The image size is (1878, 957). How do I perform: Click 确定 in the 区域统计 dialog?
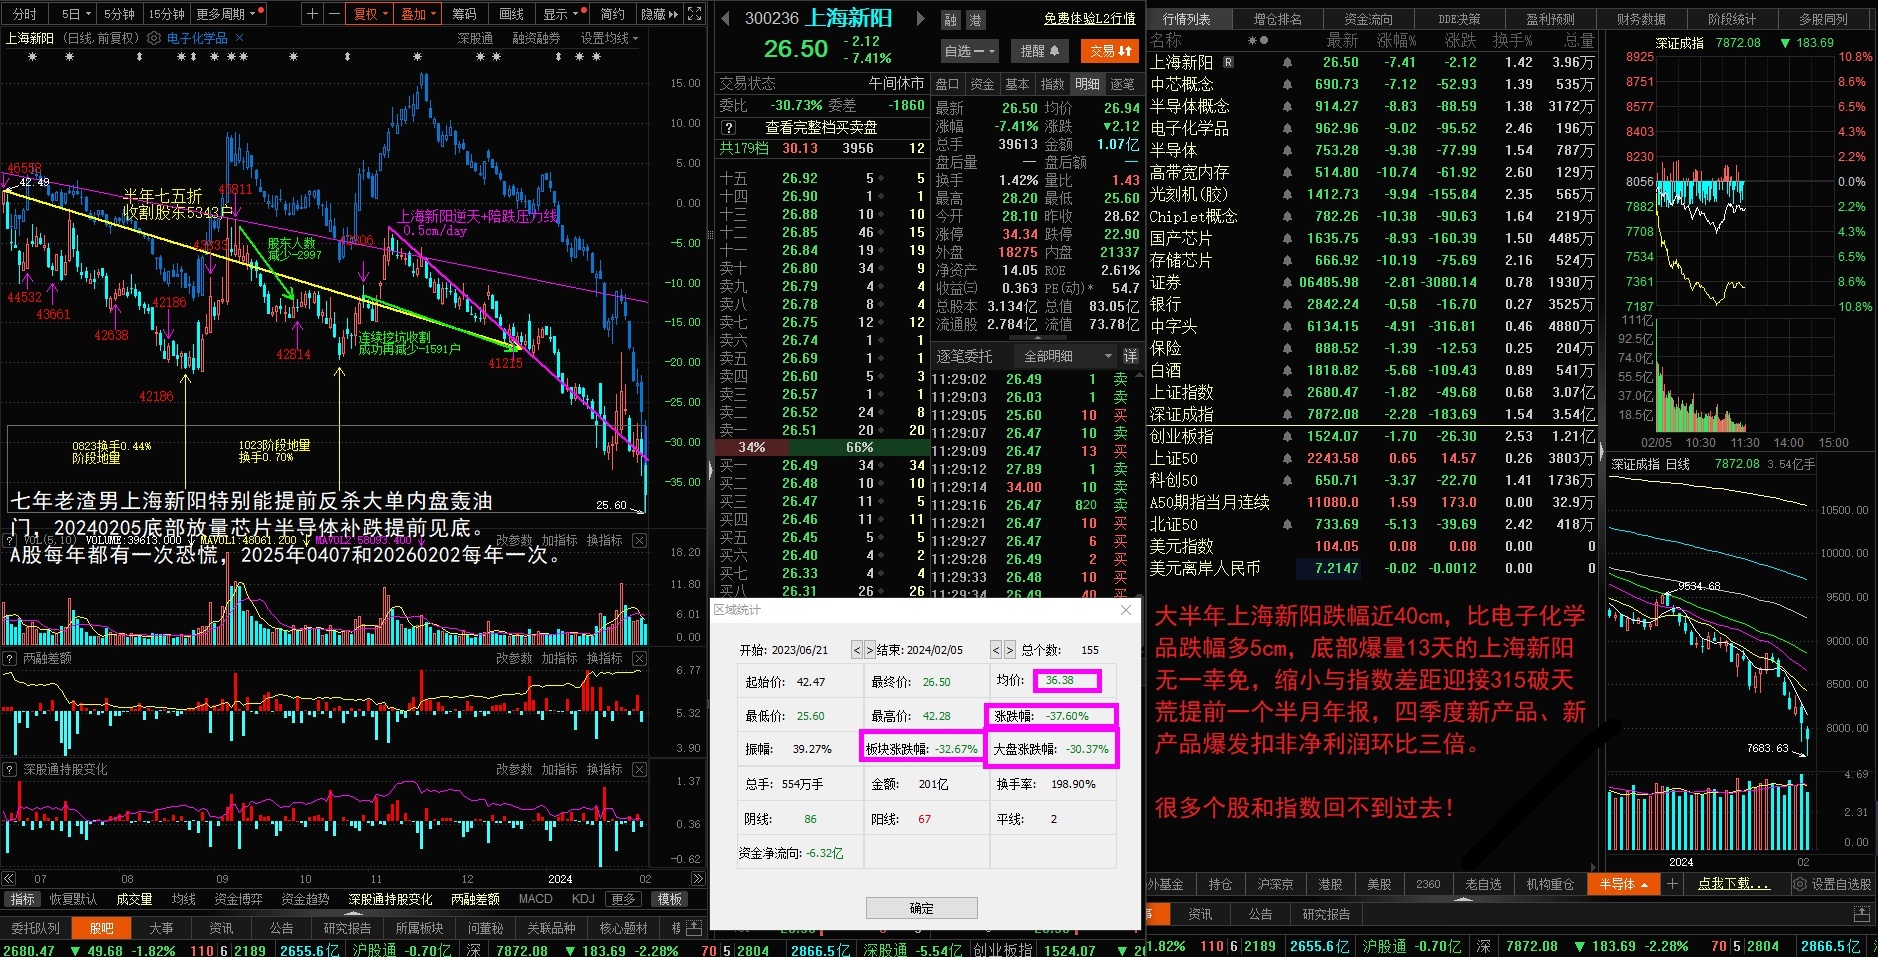(921, 908)
